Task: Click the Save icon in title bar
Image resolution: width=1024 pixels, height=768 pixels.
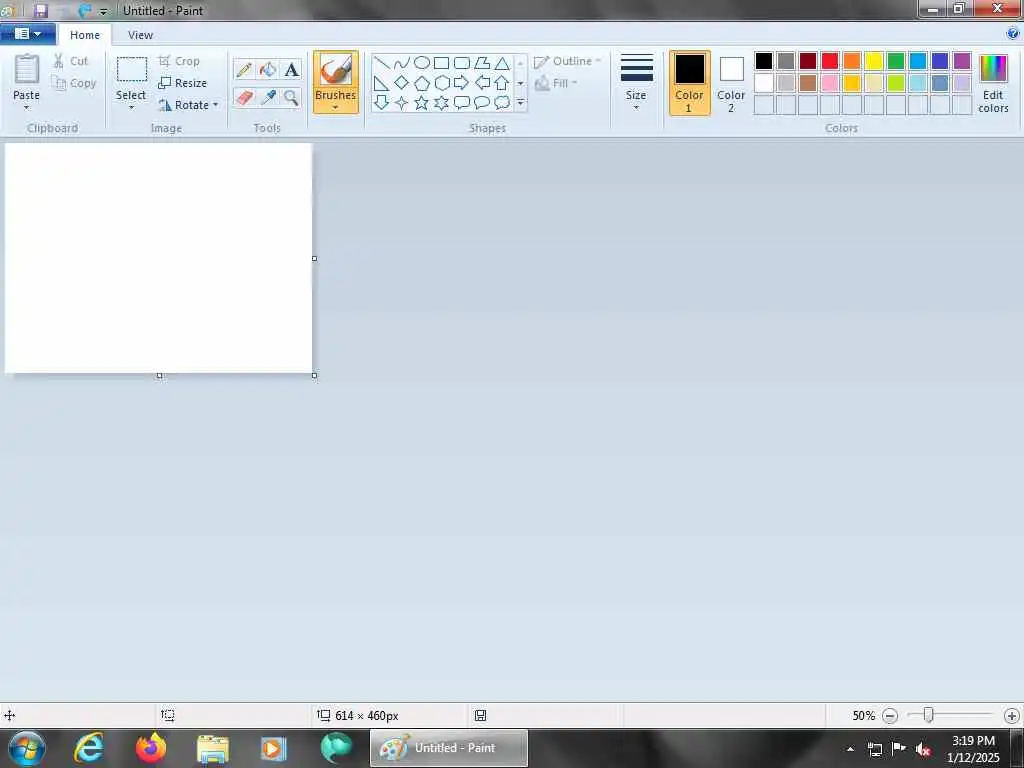Action: click(x=41, y=10)
